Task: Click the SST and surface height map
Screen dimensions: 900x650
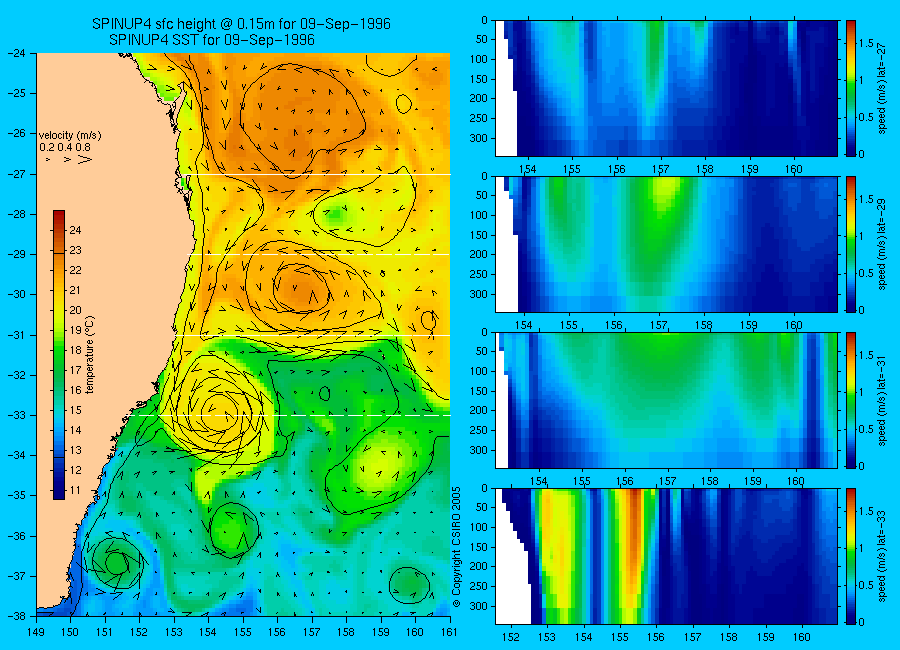Action: pyautogui.click(x=243, y=334)
